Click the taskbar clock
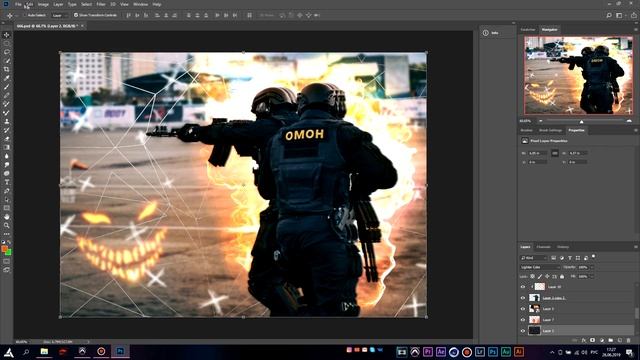The width and height of the screenshot is (640, 360). 611,352
